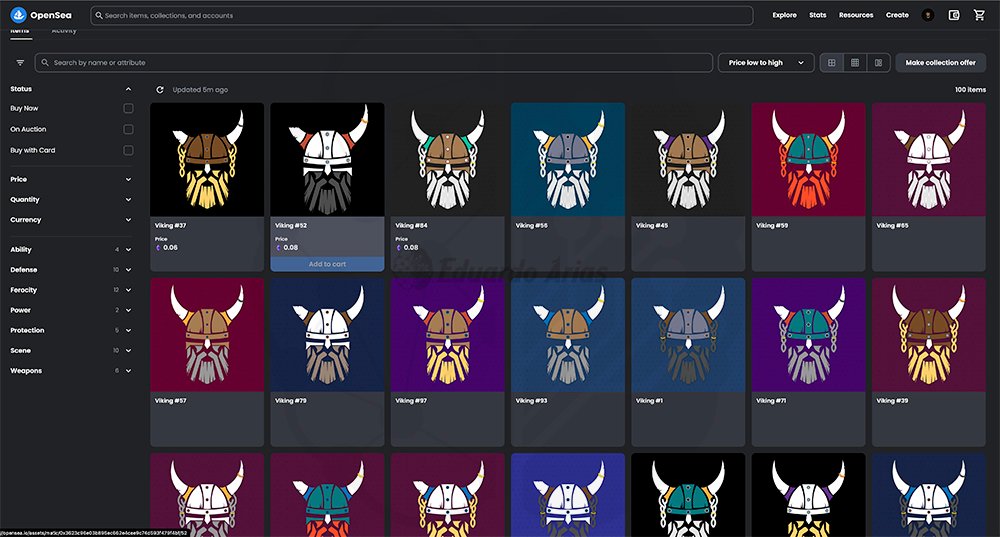The width and height of the screenshot is (1000, 537).
Task: Switch to the Activity tab
Action: tap(64, 31)
